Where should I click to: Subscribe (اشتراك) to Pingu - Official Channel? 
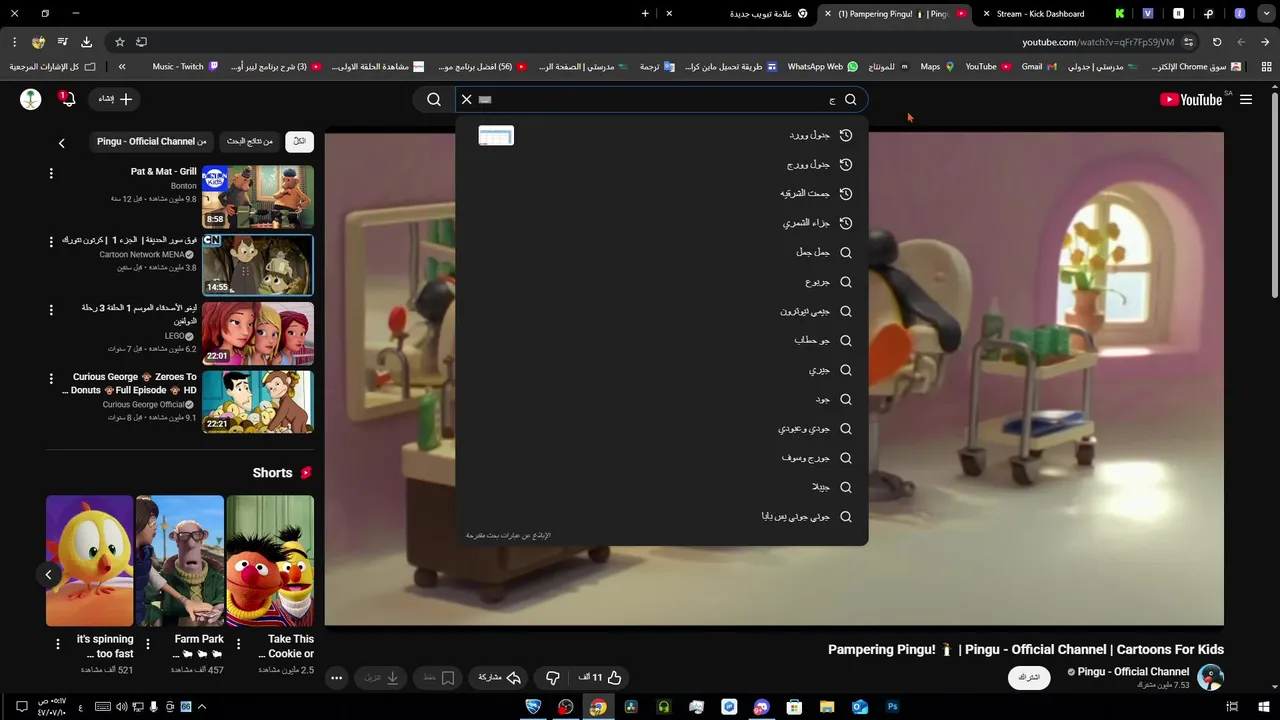(1029, 677)
